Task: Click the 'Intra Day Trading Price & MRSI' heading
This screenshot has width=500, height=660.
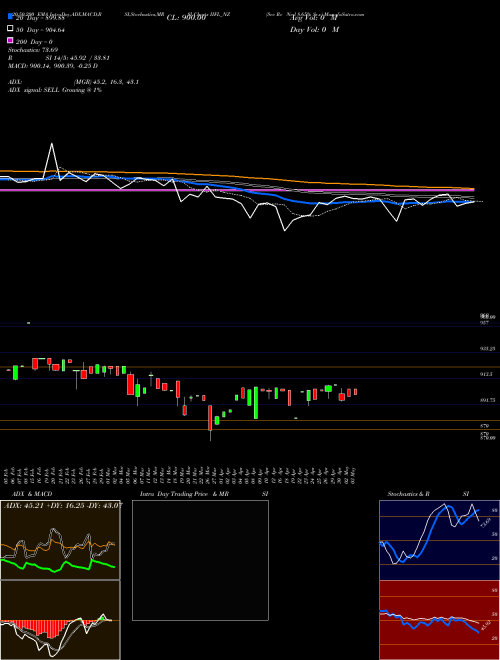Action: [204, 494]
